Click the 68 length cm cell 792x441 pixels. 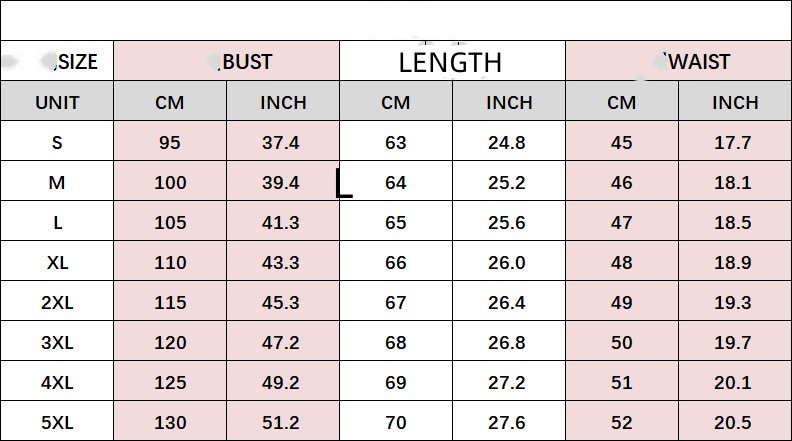coord(396,342)
